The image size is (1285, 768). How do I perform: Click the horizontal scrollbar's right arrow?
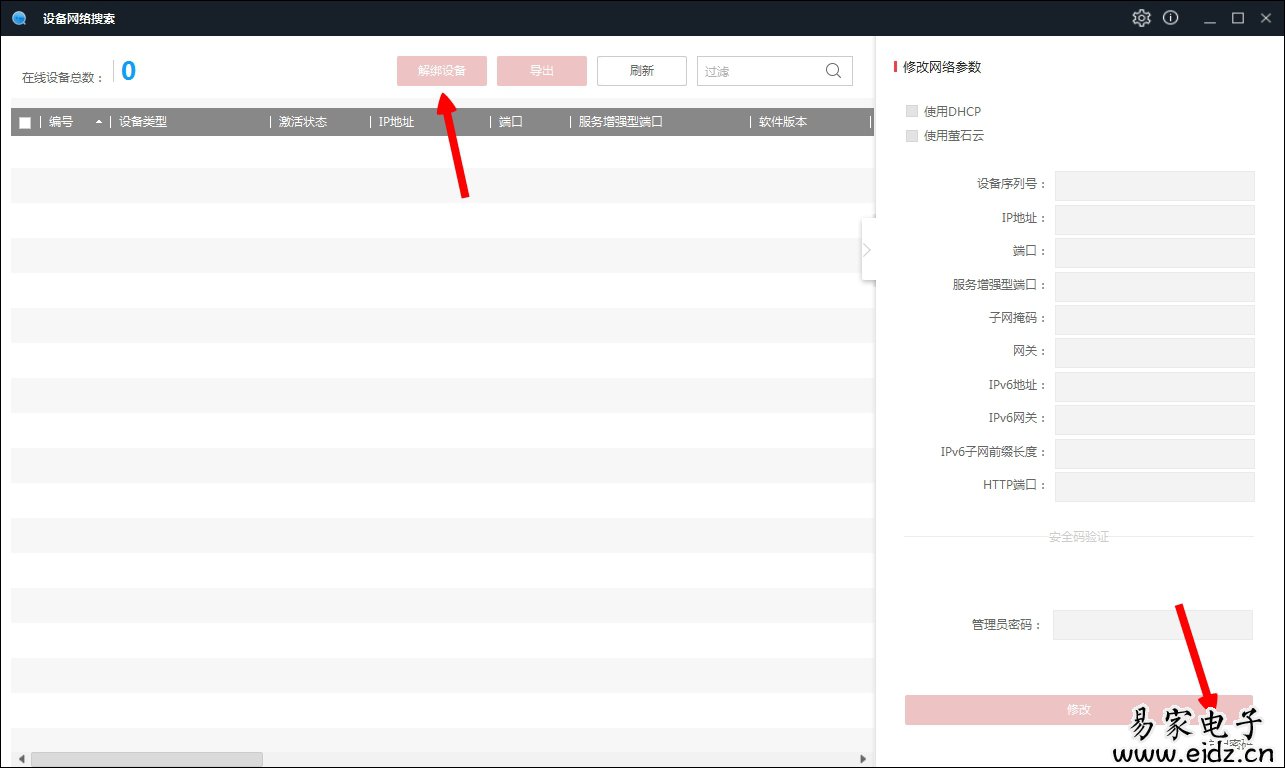point(865,759)
